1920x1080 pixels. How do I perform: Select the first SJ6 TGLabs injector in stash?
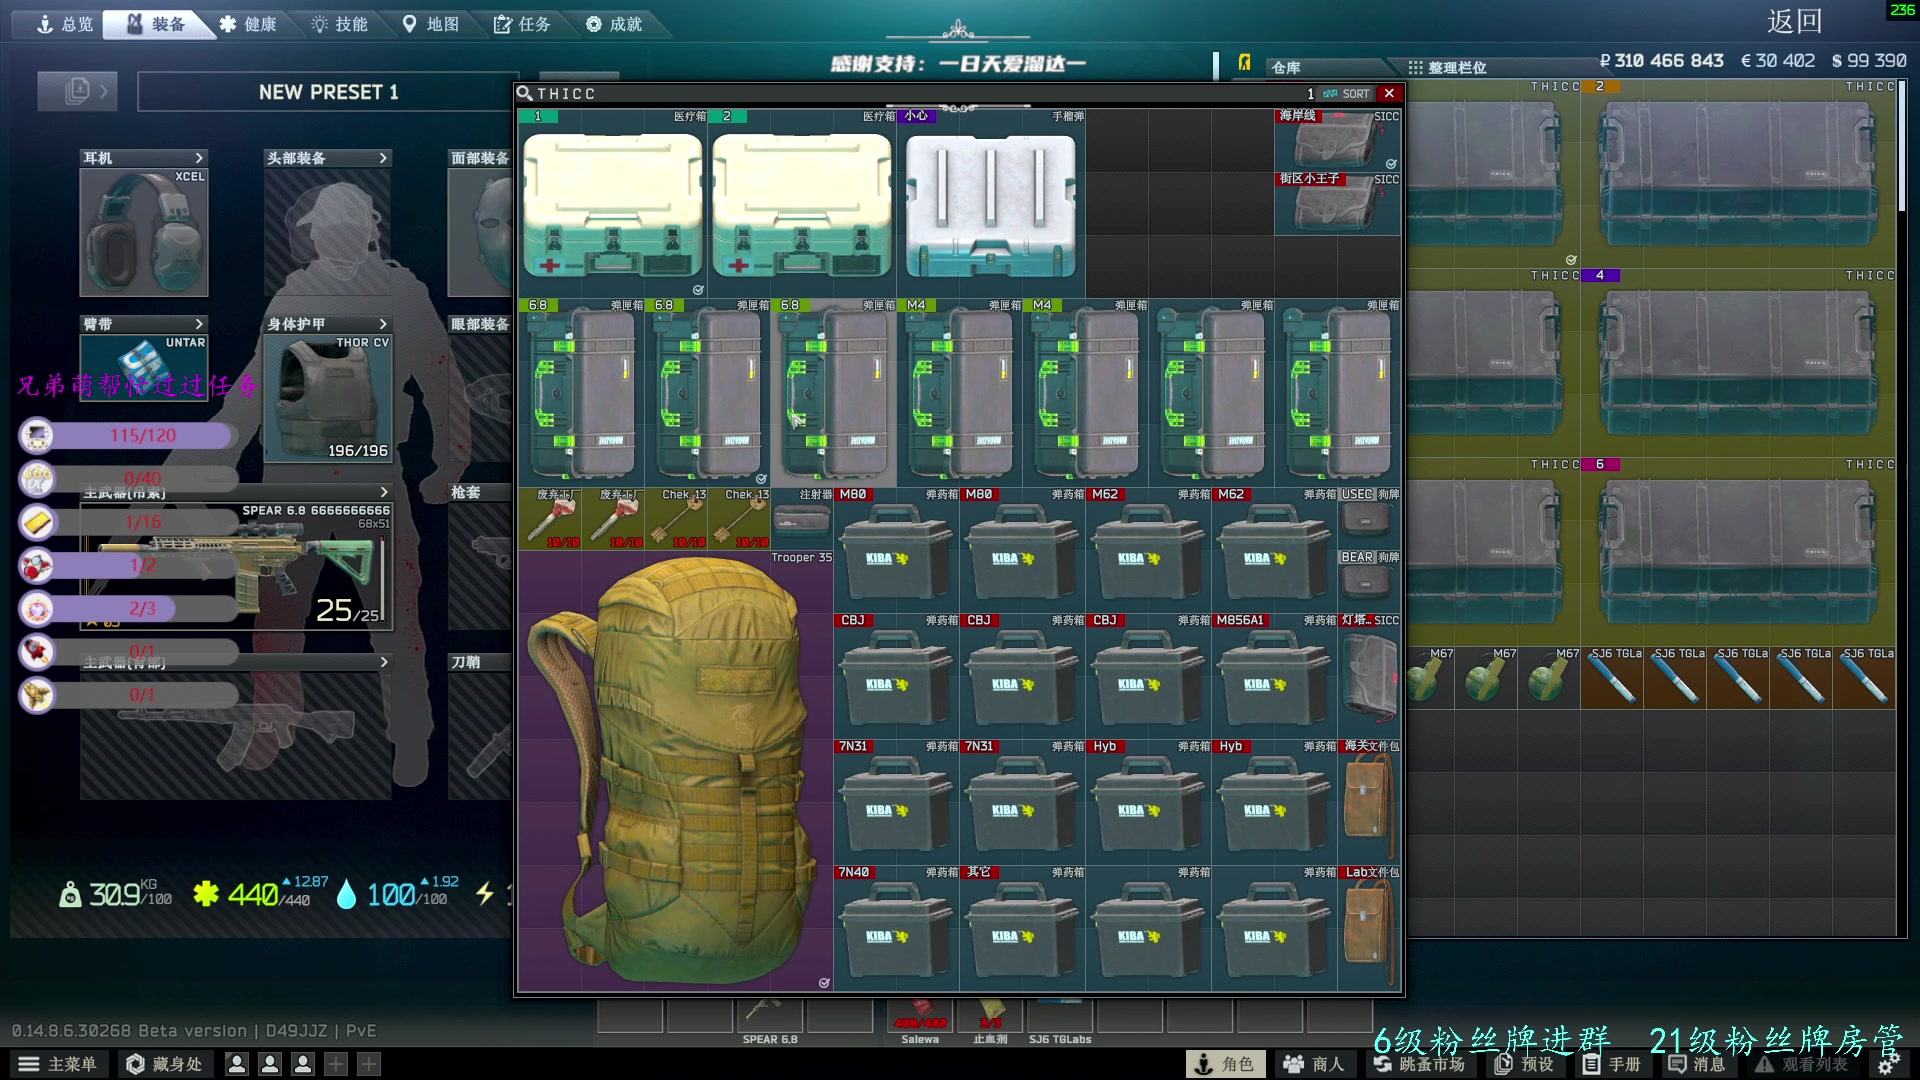click(1612, 678)
